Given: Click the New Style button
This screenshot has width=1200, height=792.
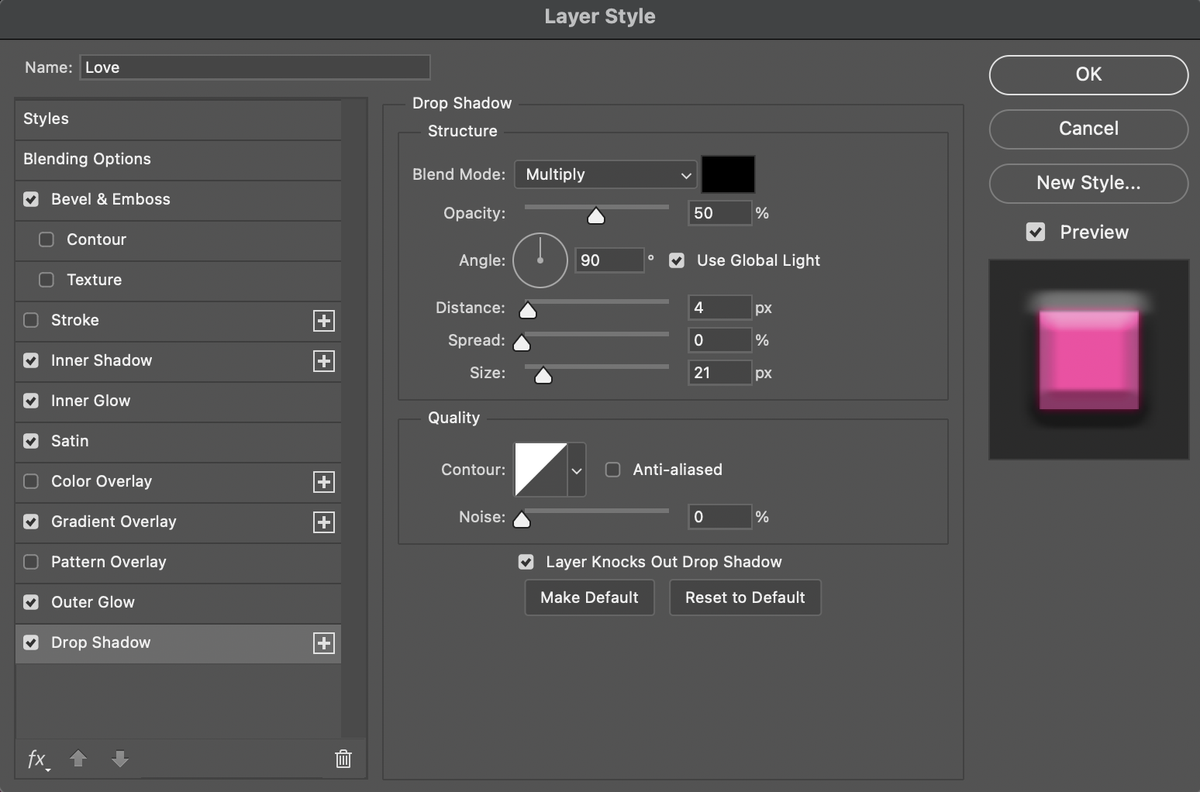Looking at the screenshot, I should (x=1088, y=183).
